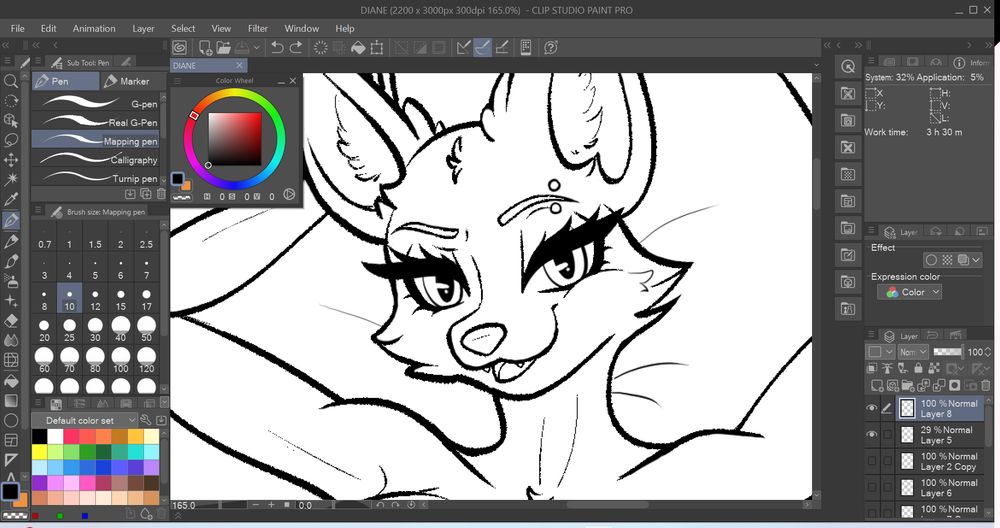Open the Window menu
The width and height of the screenshot is (1000, 528).
(x=302, y=29)
